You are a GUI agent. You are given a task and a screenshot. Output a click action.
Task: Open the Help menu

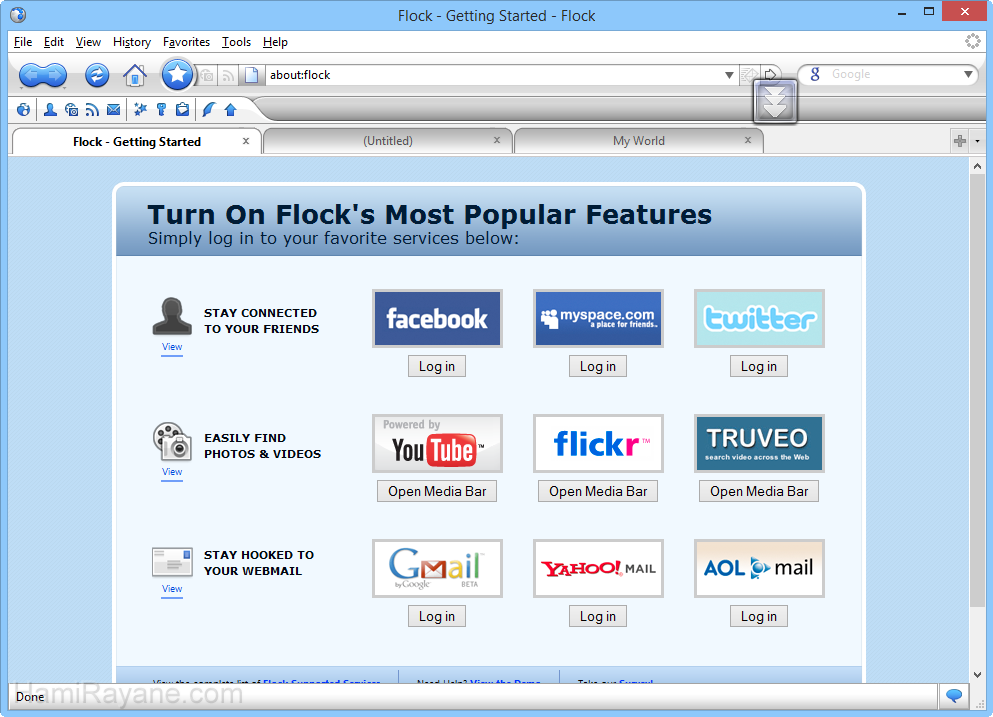coord(275,42)
